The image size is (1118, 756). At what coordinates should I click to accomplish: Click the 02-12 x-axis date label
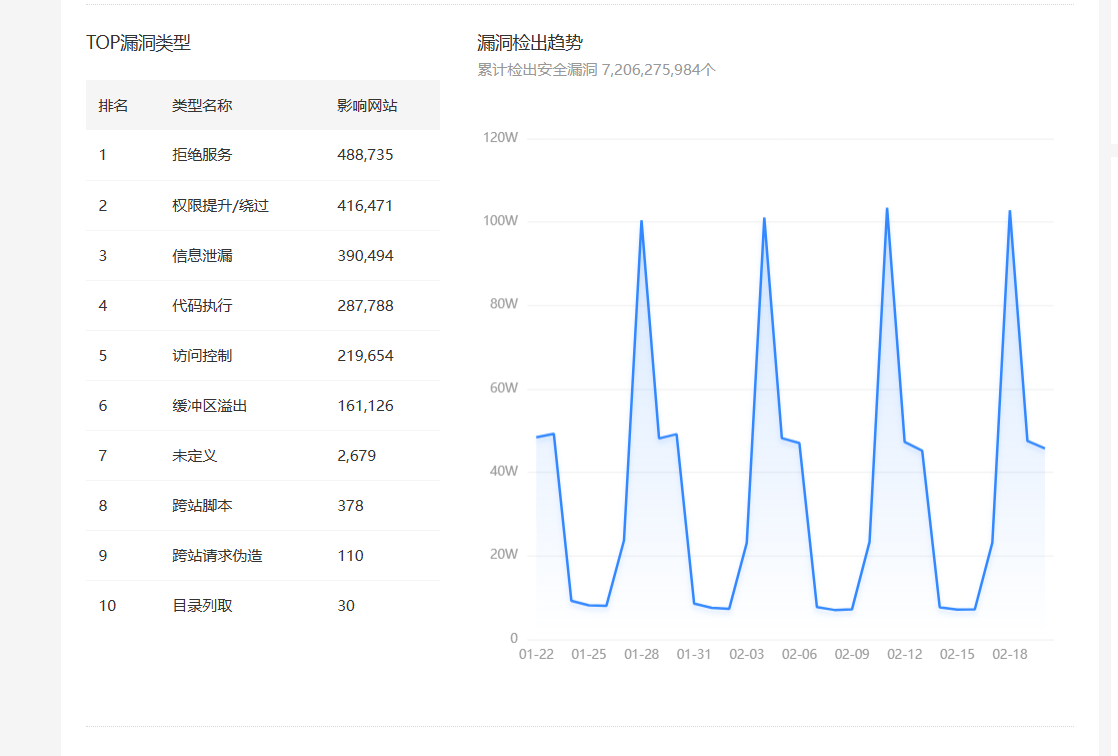click(904, 654)
